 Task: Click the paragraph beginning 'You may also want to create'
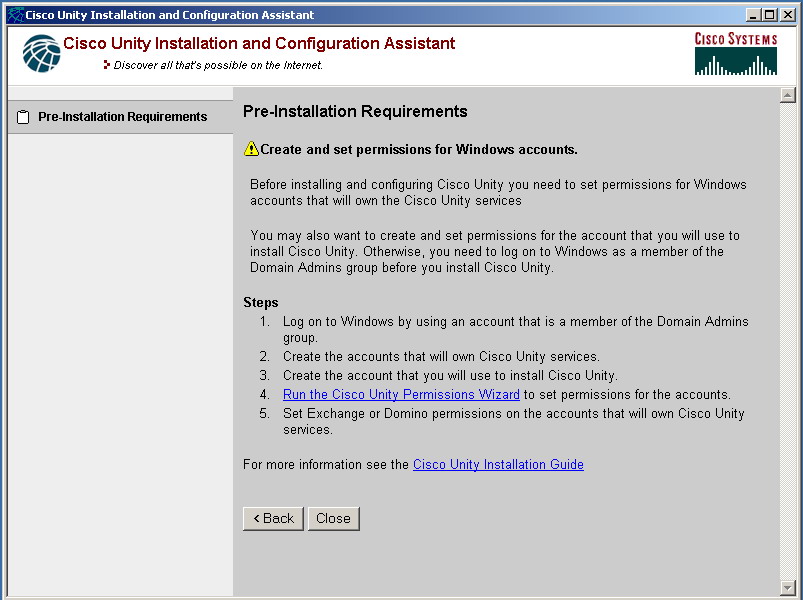coord(495,251)
